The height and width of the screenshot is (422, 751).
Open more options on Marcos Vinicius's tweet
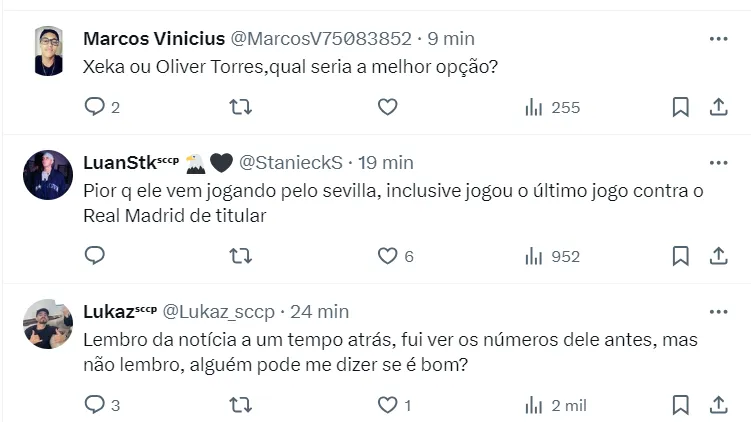718,38
